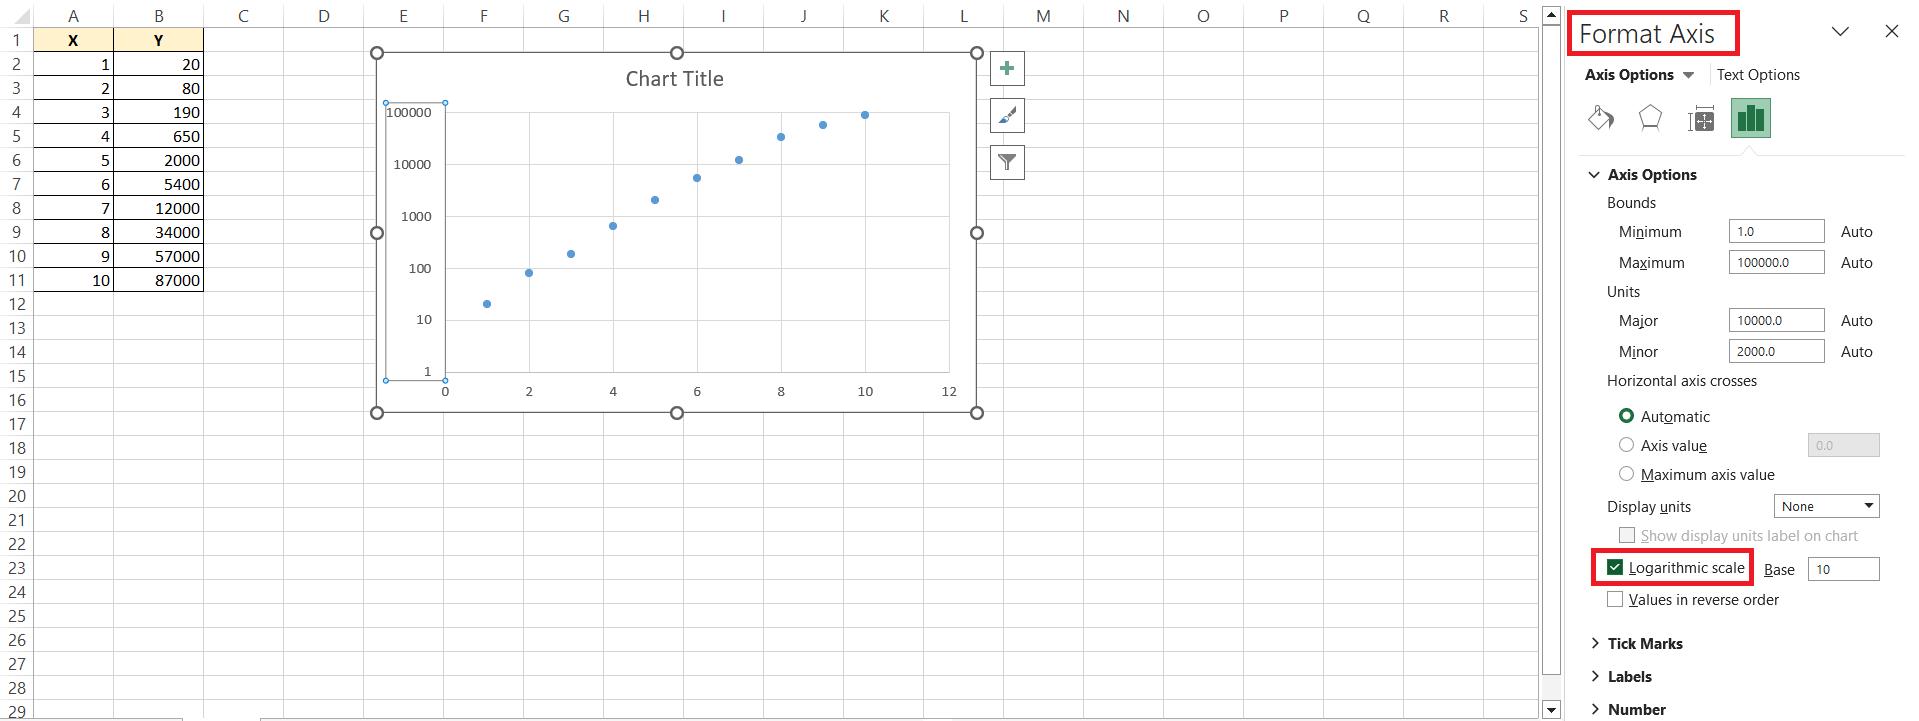Screen dimensions: 1919x721
Task: Select the X header cell
Action: tap(73, 40)
